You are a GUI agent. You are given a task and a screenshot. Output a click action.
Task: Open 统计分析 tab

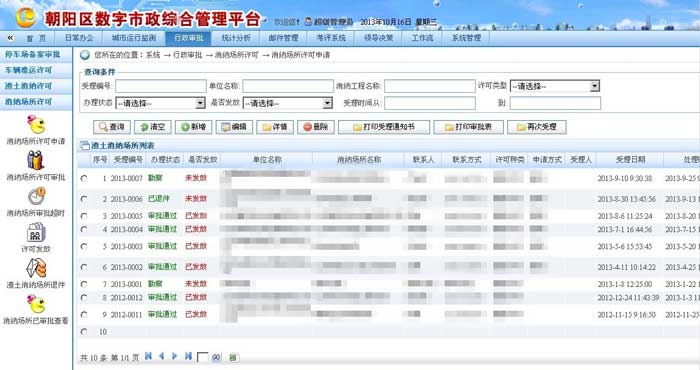pyautogui.click(x=236, y=38)
